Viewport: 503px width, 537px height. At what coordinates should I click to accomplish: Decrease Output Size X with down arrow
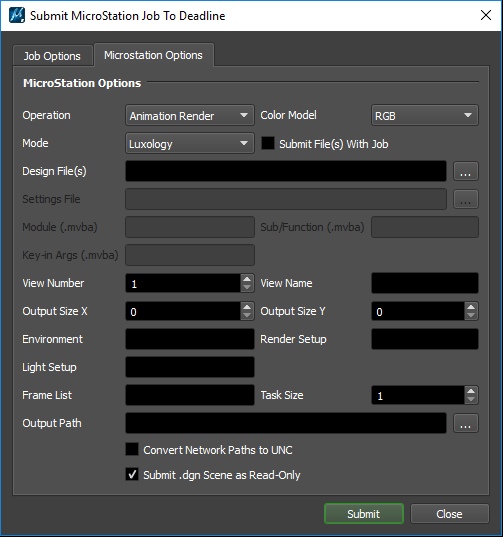click(x=247, y=316)
